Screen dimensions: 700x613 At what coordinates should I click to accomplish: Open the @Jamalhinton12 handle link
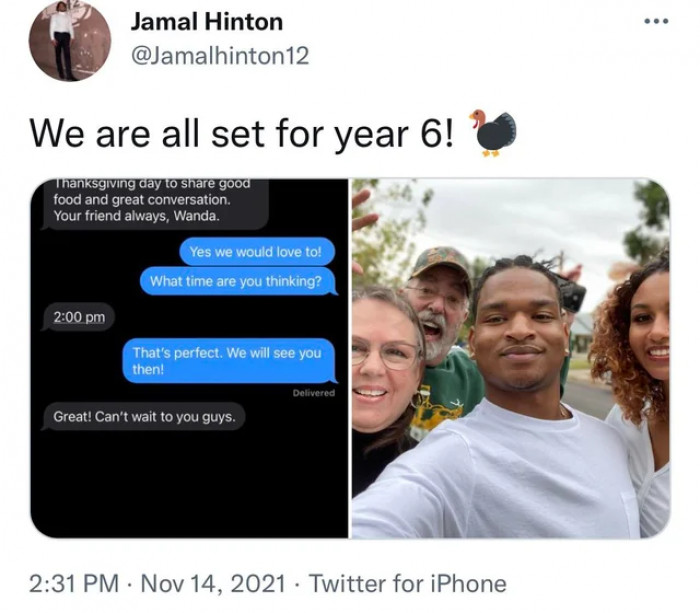point(220,56)
